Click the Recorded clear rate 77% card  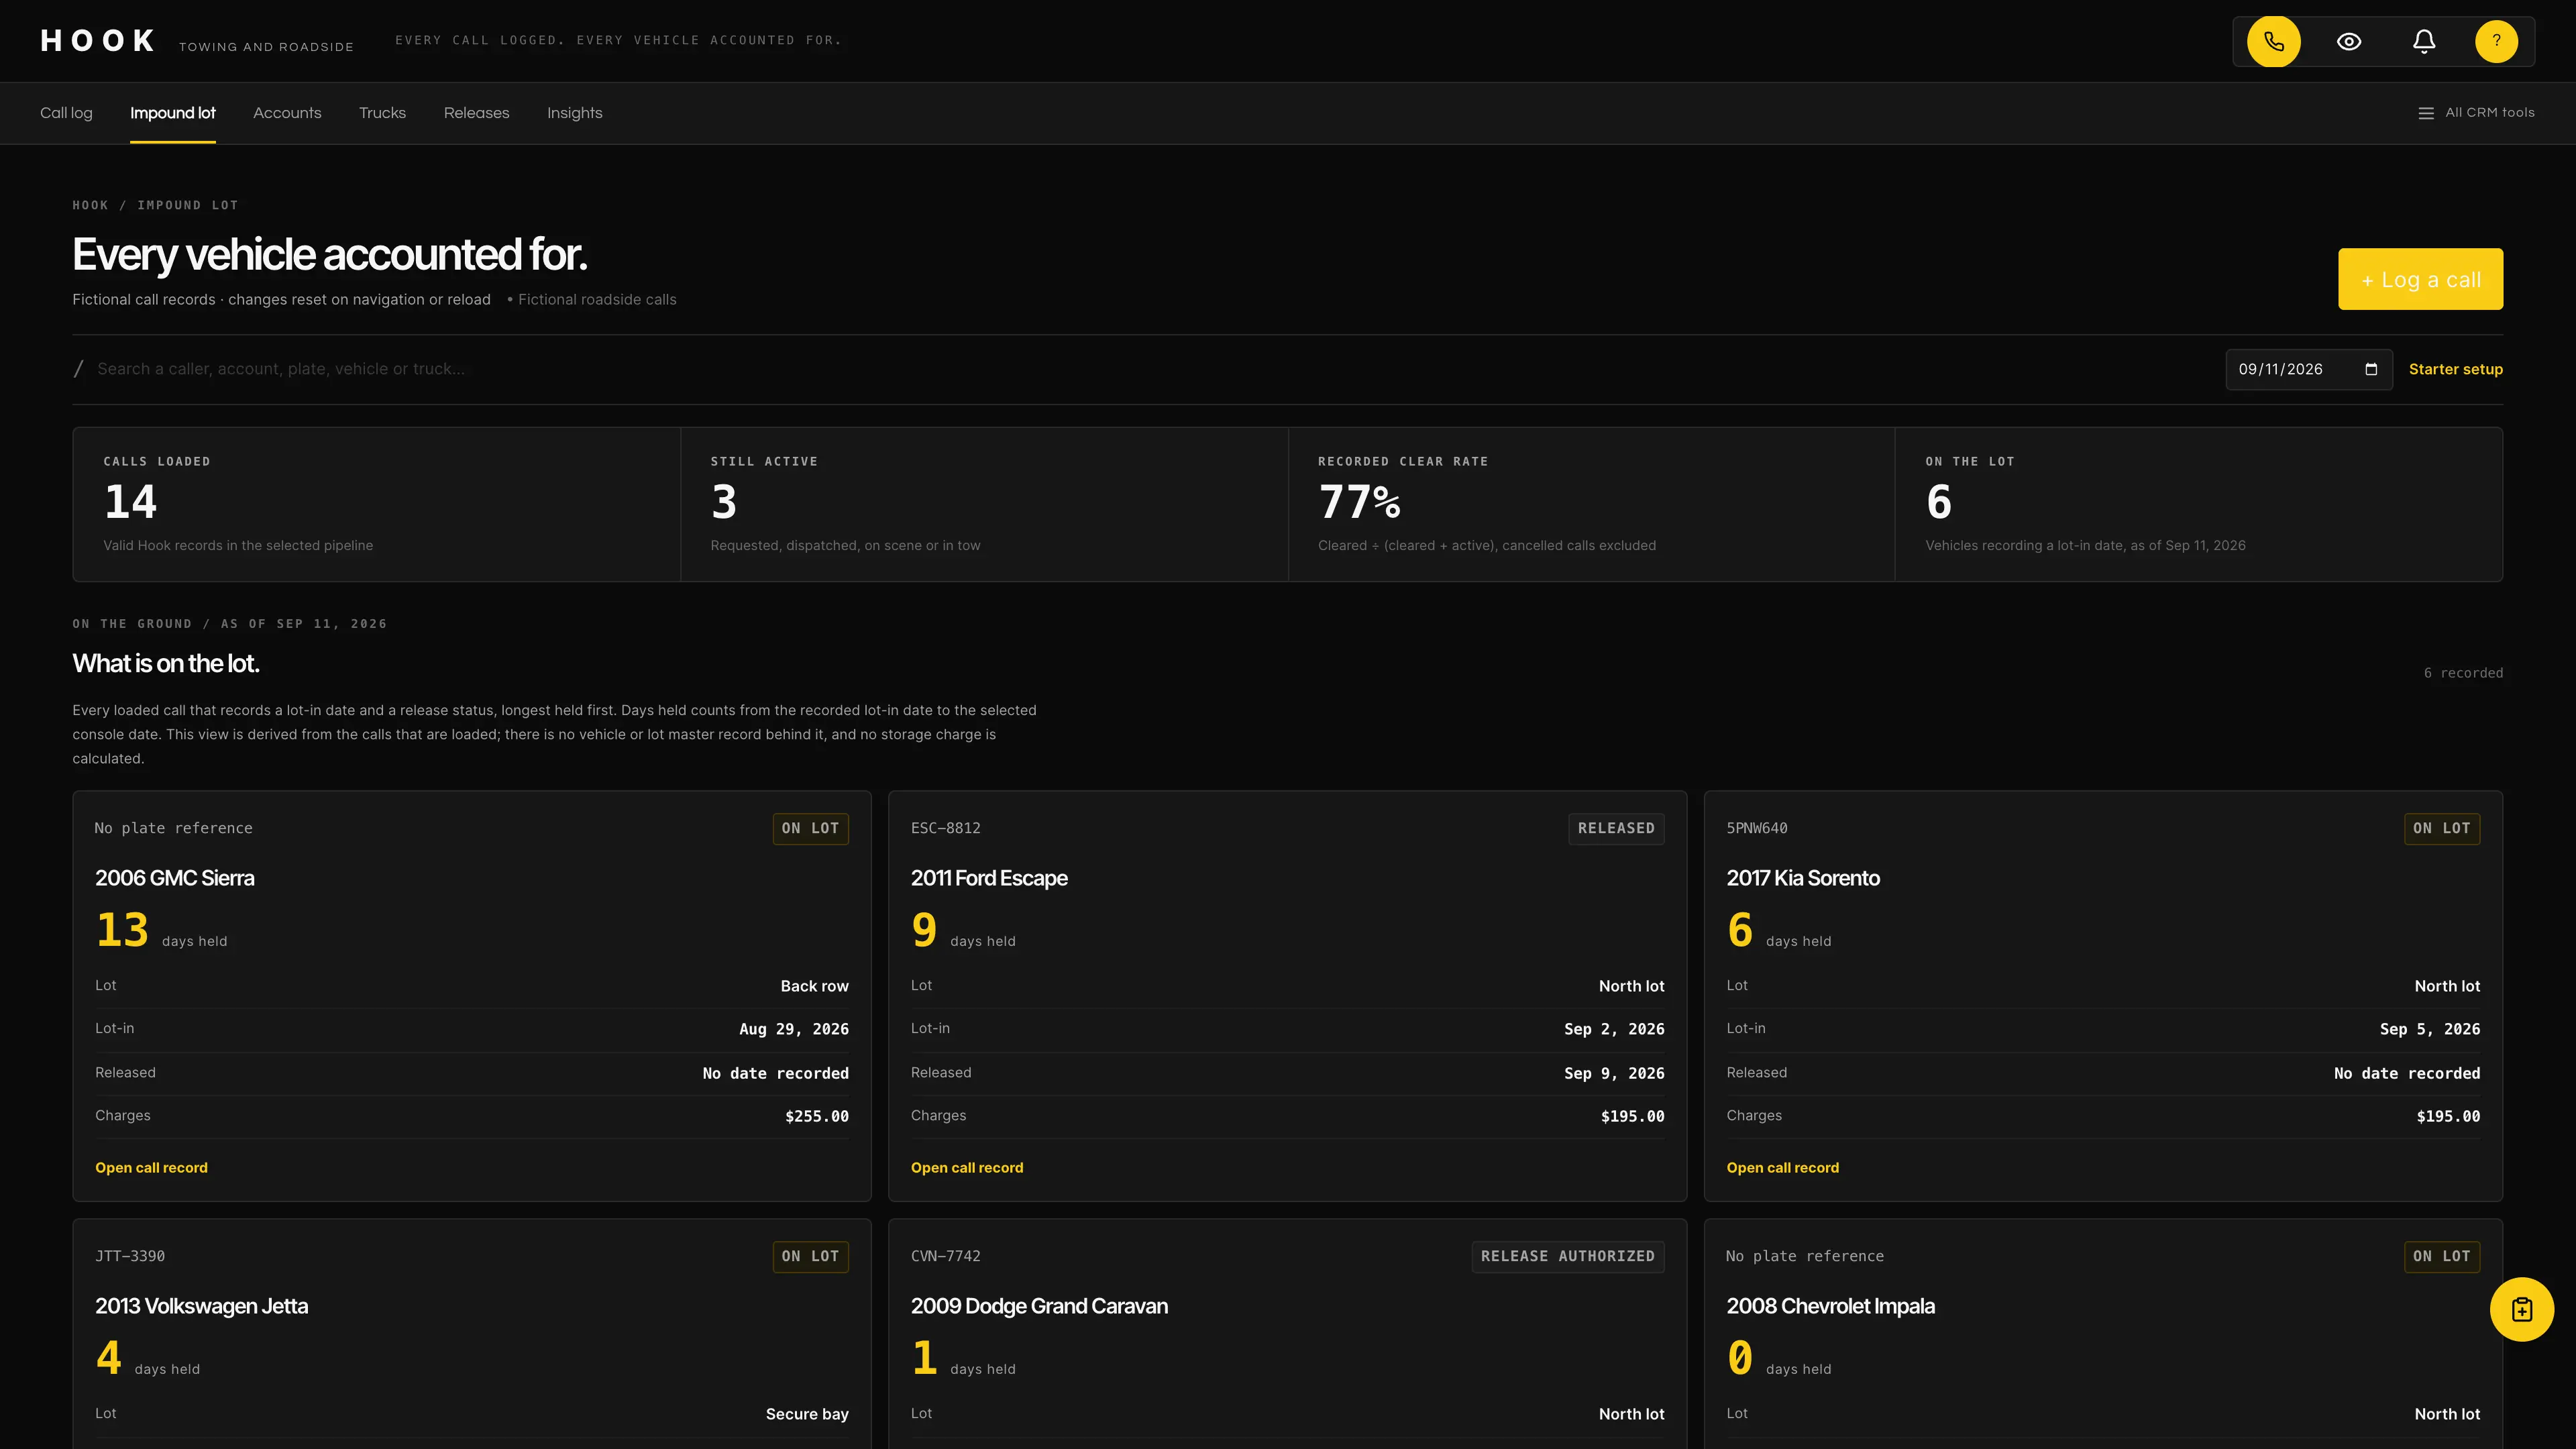pyautogui.click(x=1591, y=504)
